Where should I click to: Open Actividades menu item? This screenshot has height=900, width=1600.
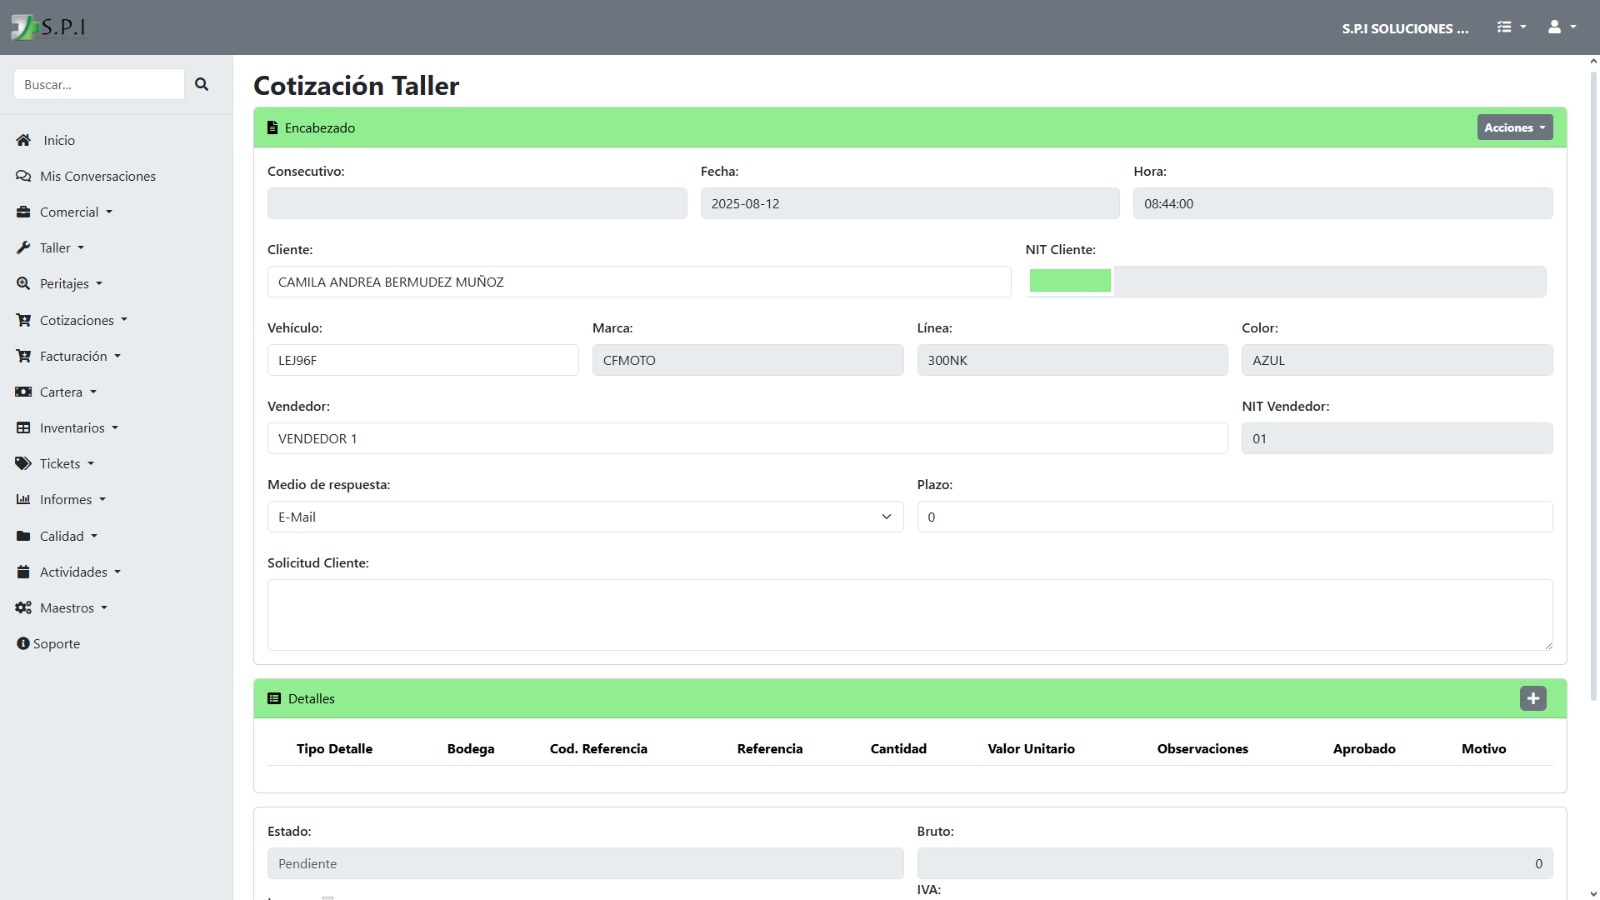point(80,572)
